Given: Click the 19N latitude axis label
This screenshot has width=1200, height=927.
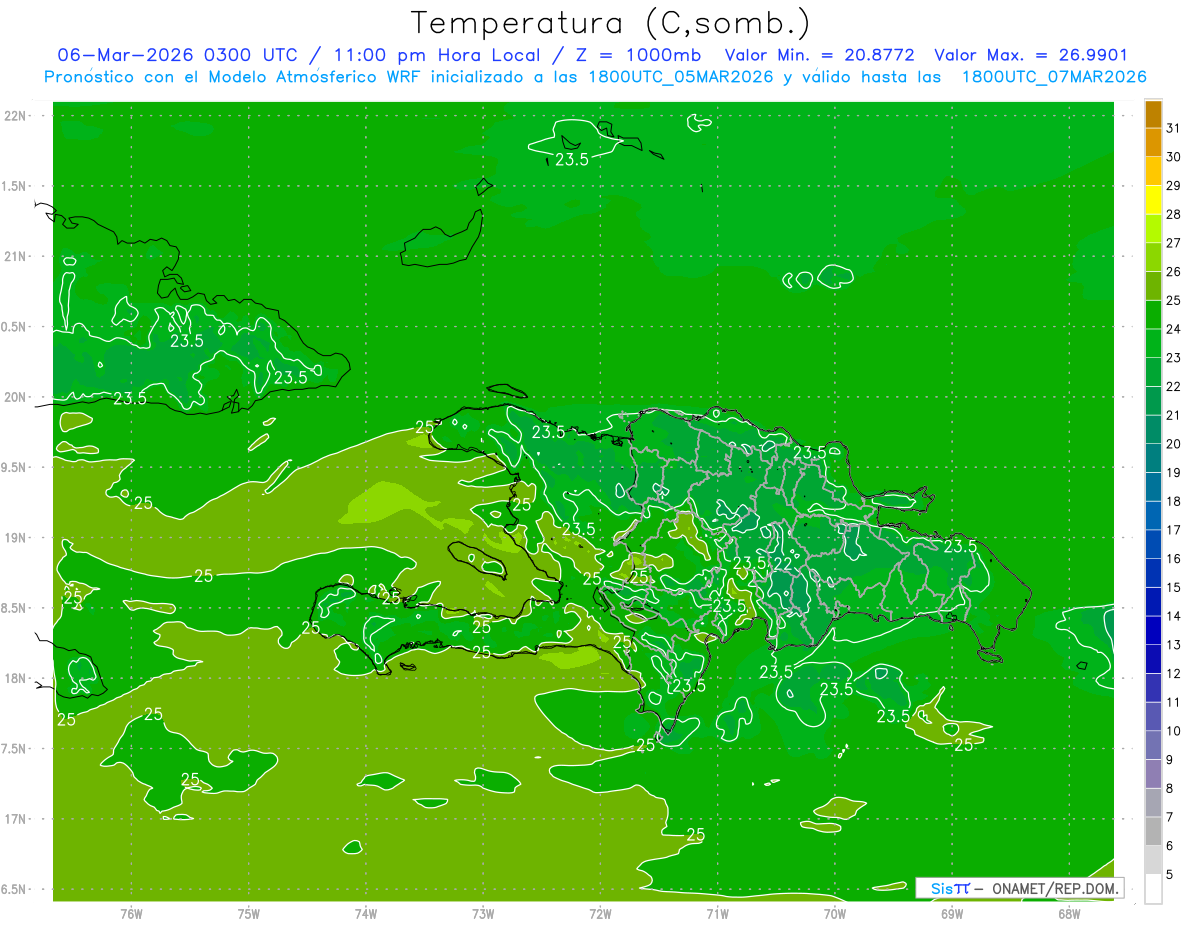Looking at the screenshot, I should coord(17,538).
